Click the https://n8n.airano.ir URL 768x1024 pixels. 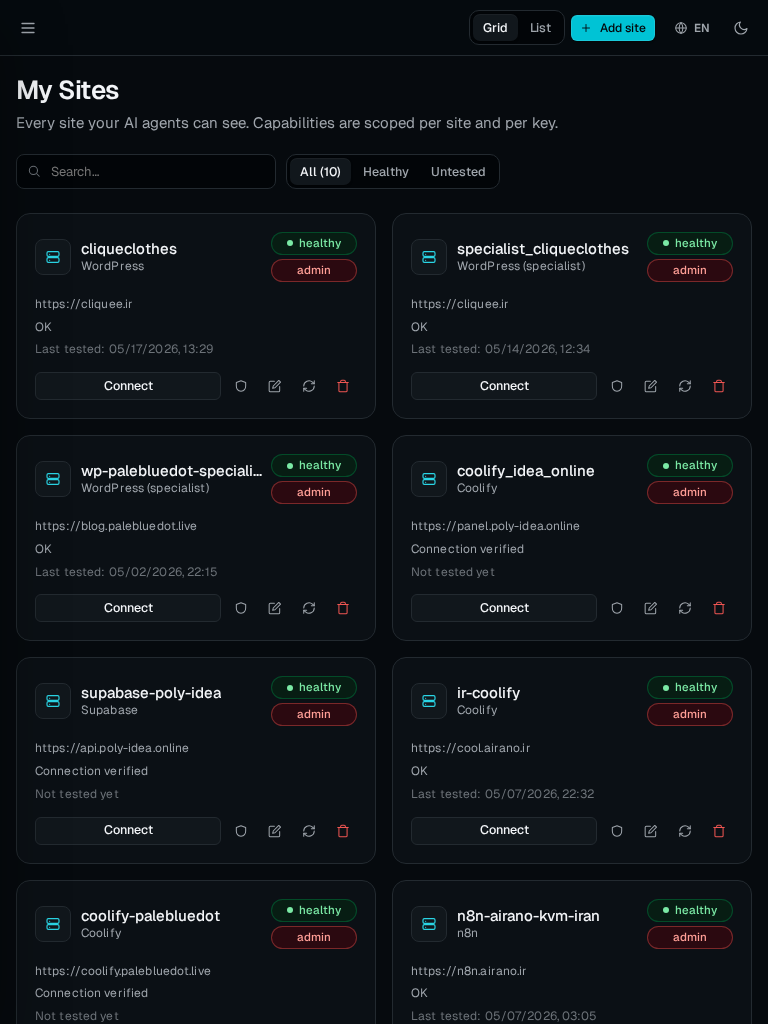[x=468, y=971]
